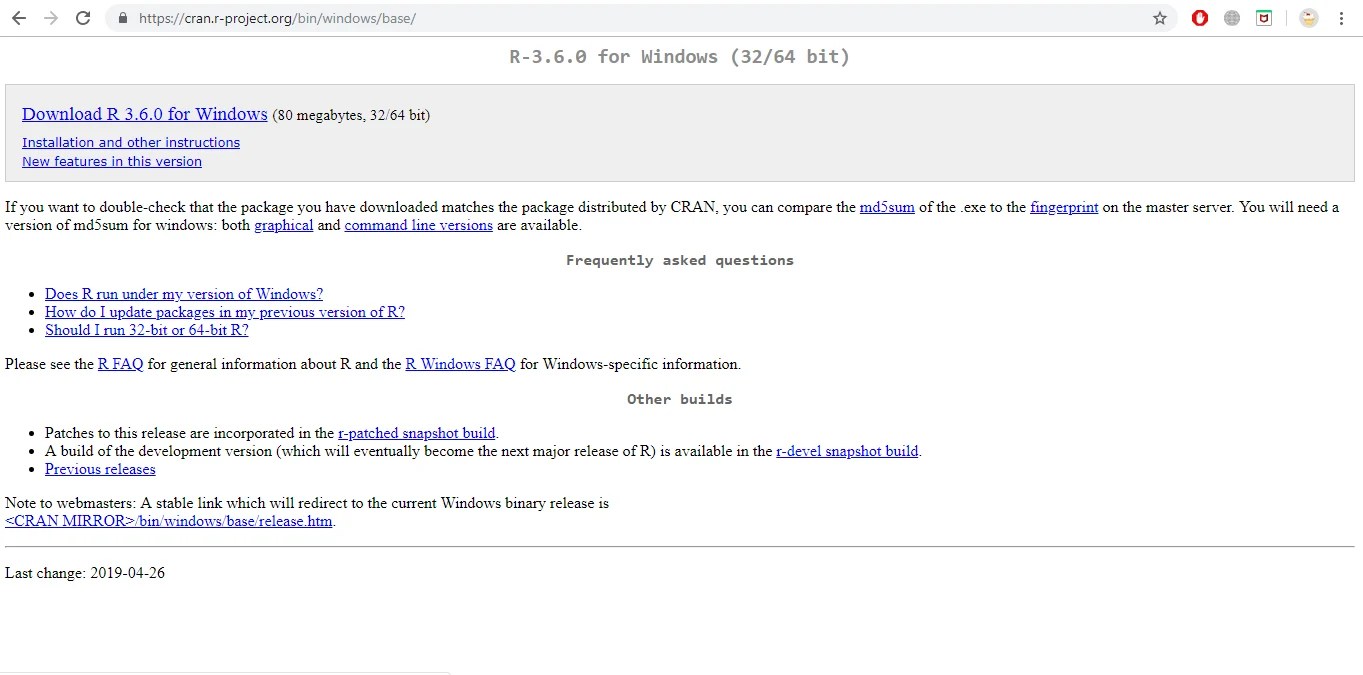Open Chrome's three-dot menu
The image size is (1363, 675).
pos(1341,18)
